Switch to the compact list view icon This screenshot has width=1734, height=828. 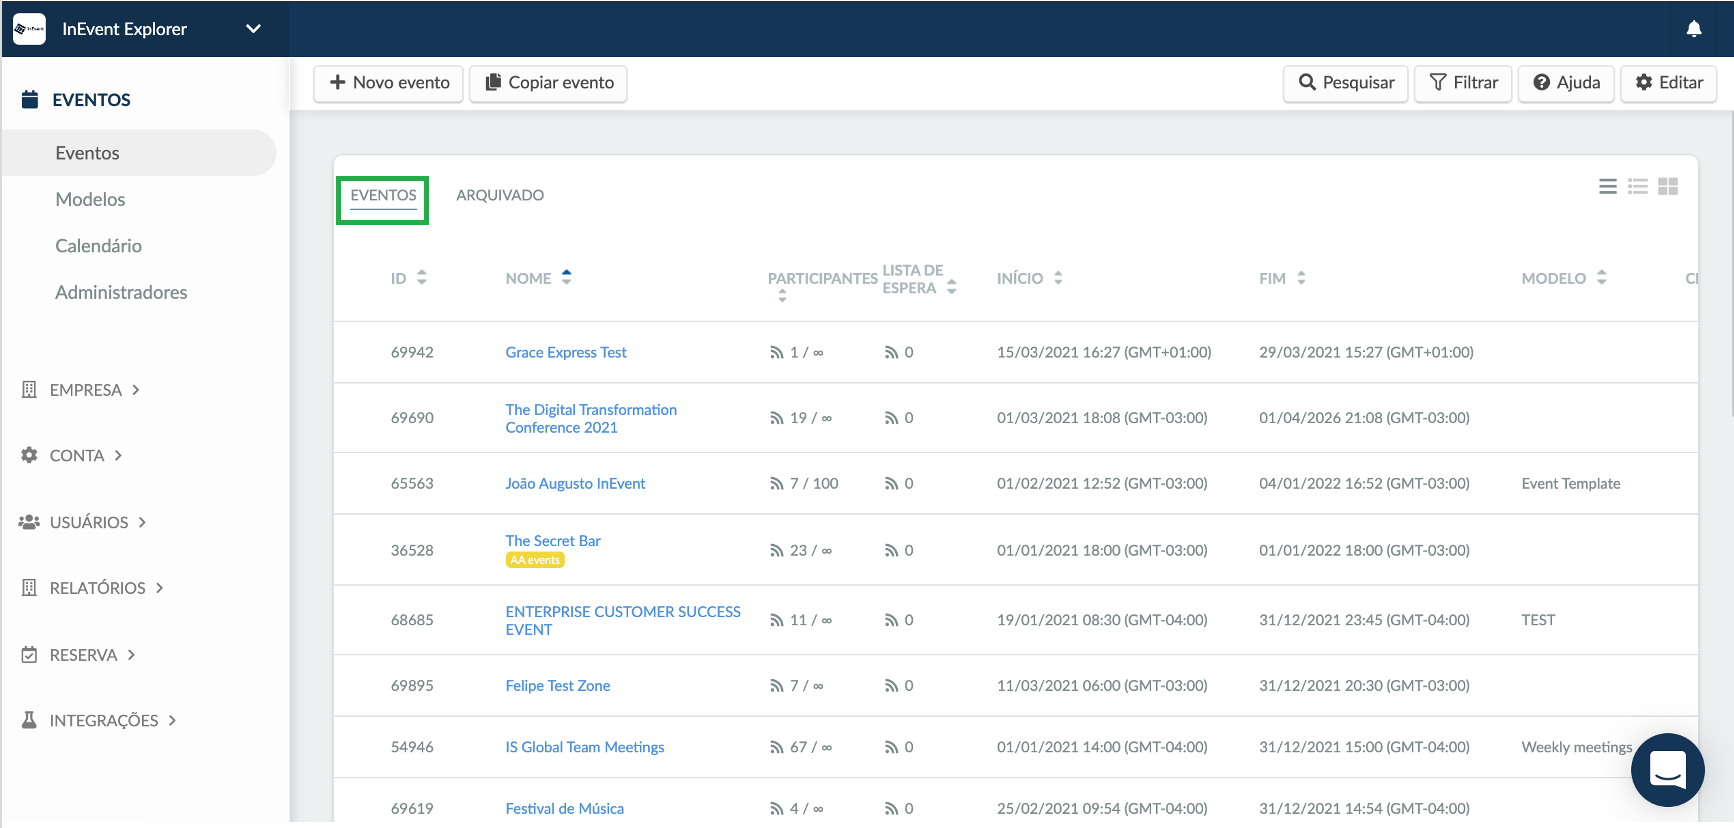click(1608, 186)
